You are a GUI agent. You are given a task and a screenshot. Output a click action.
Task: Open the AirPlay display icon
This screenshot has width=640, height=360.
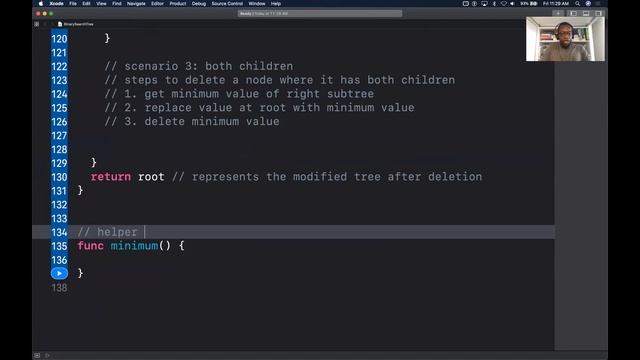point(484,4)
